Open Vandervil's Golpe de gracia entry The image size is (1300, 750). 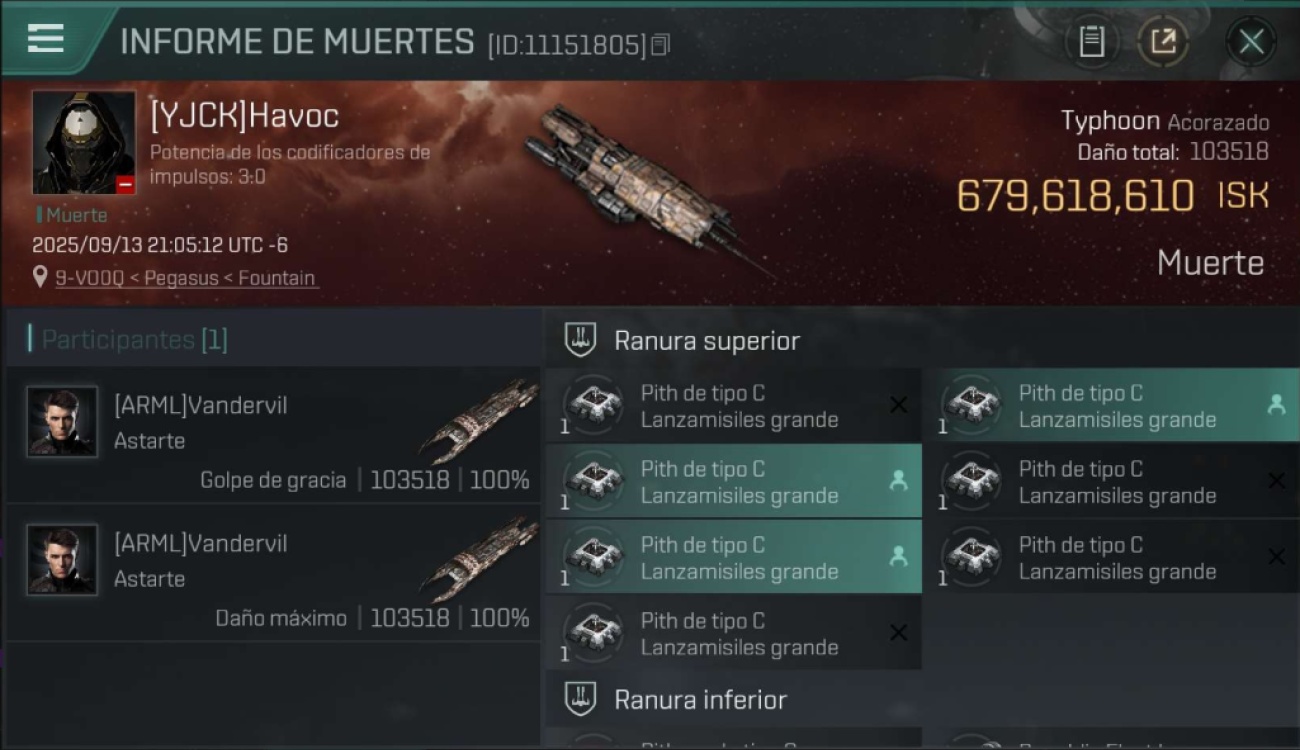(x=272, y=434)
